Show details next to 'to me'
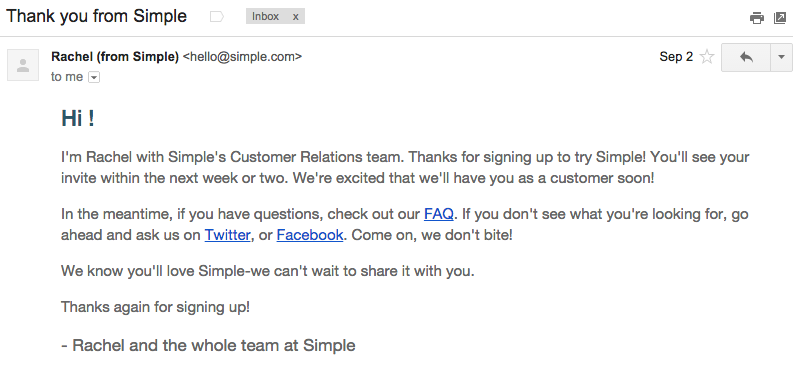 94,77
